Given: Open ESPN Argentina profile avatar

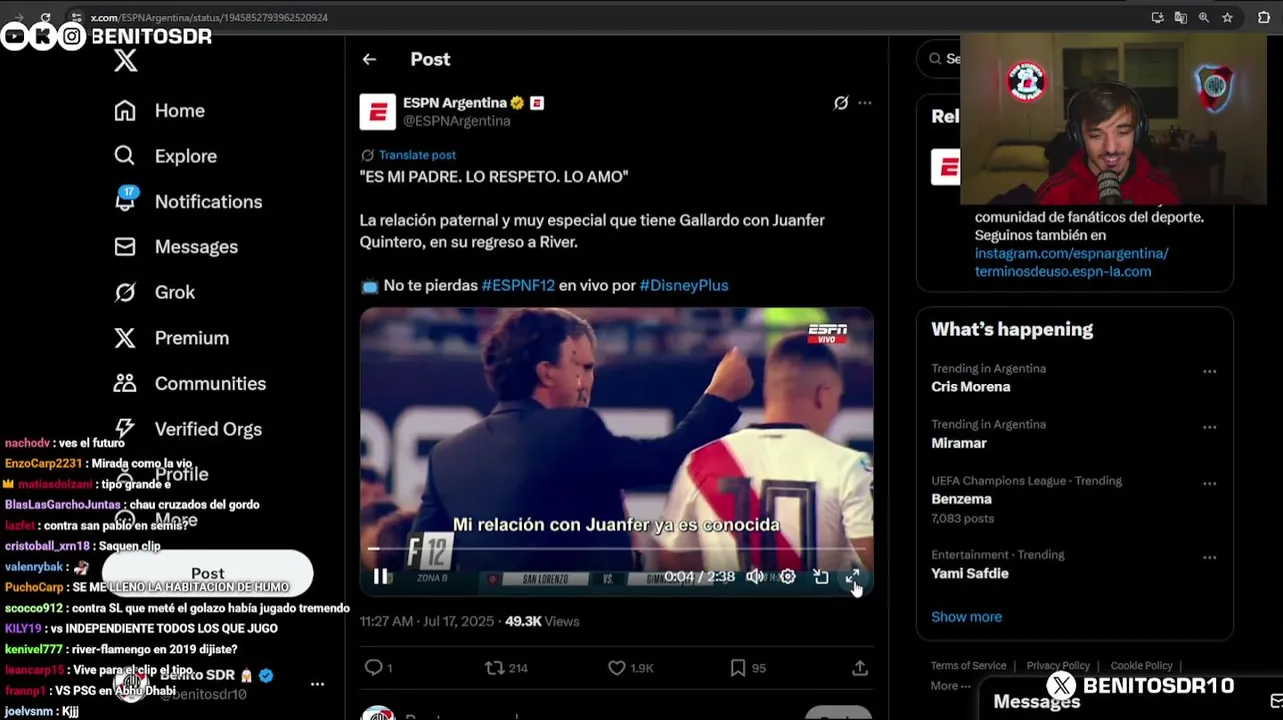Looking at the screenshot, I should pyautogui.click(x=378, y=112).
